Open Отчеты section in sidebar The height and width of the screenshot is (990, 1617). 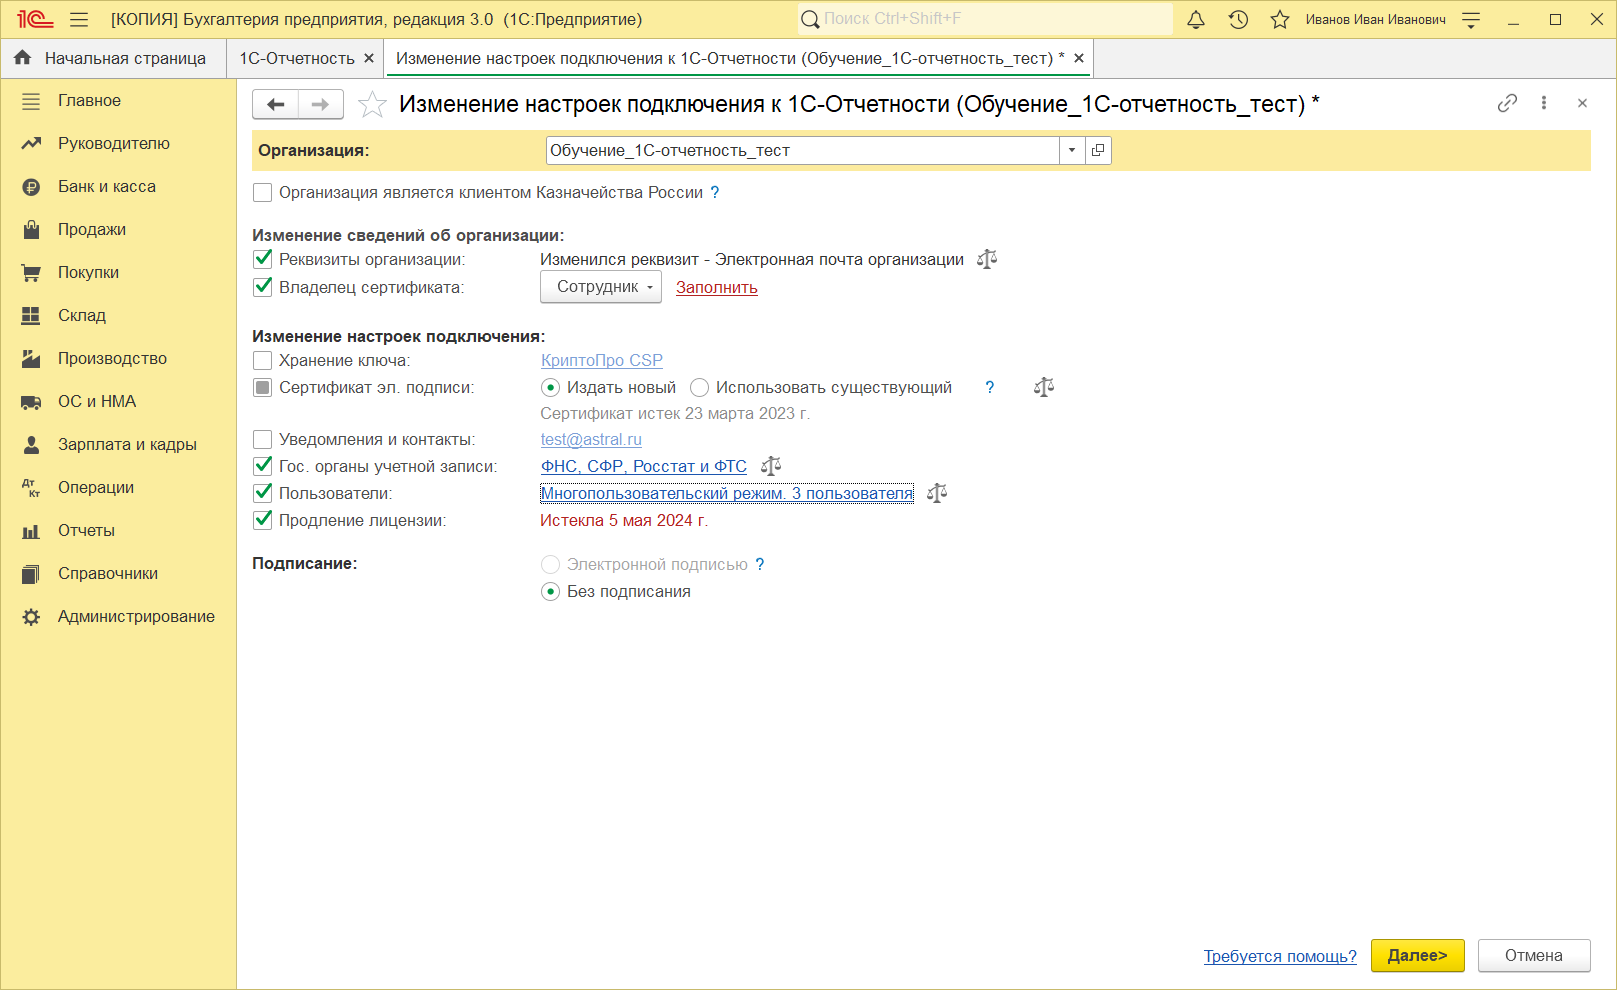(118, 531)
